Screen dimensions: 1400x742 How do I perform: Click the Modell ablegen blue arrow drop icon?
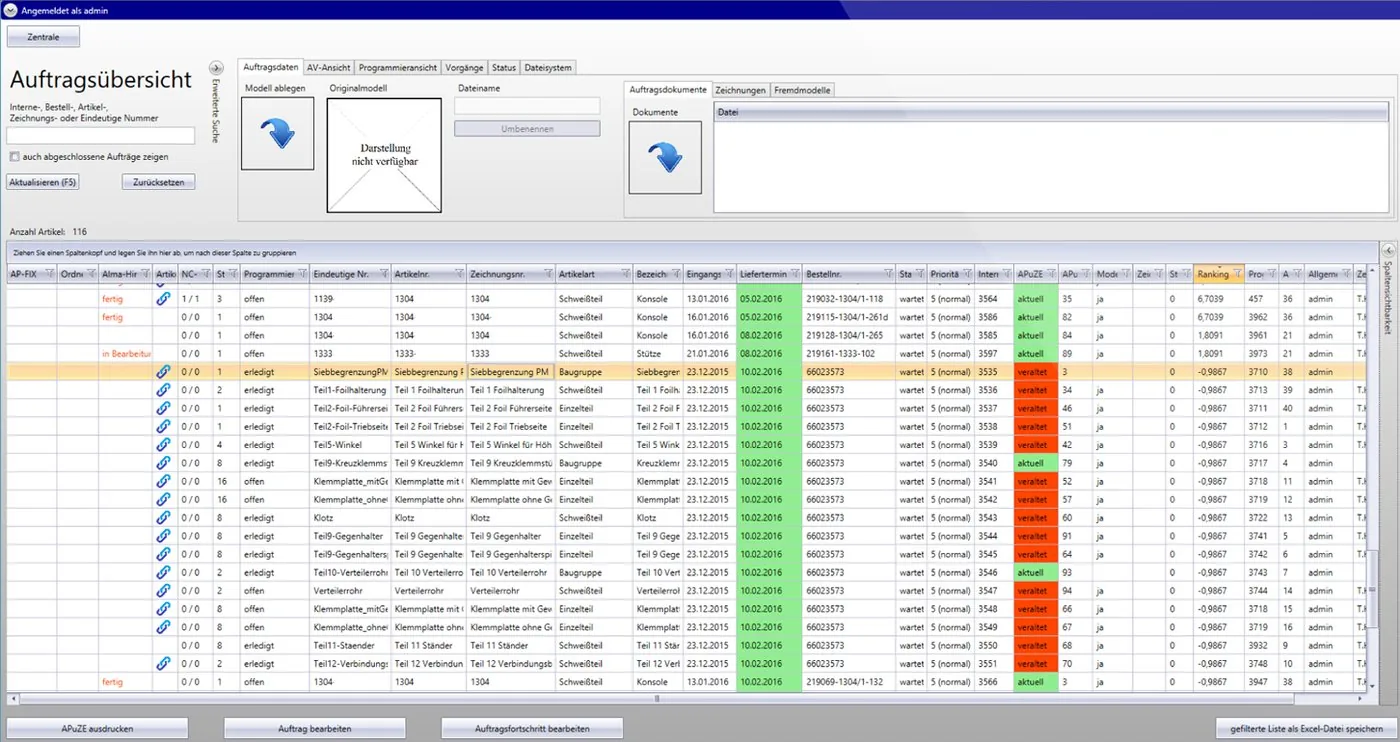click(x=278, y=134)
